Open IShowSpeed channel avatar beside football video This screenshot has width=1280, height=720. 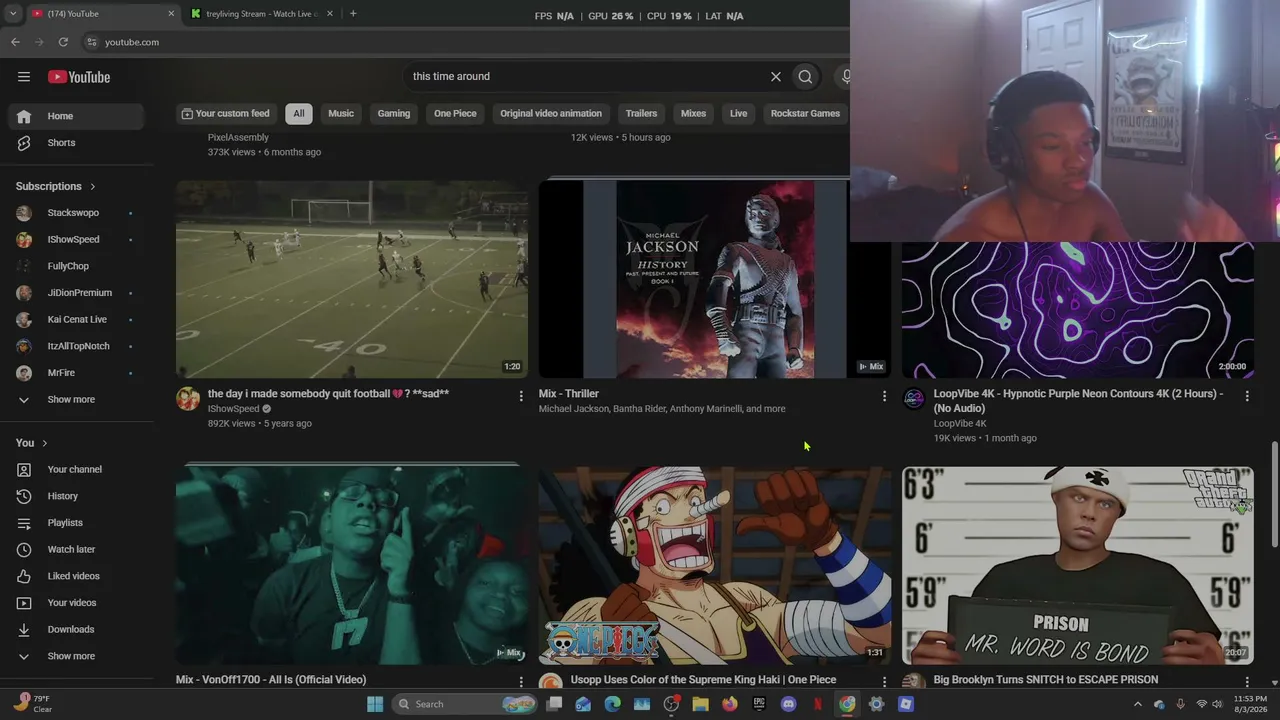188,399
